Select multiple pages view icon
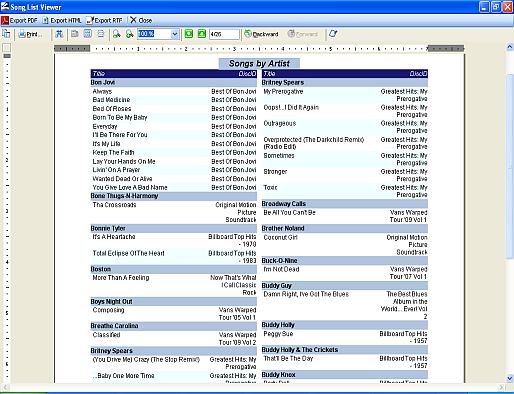514x394 pixels. point(88,34)
